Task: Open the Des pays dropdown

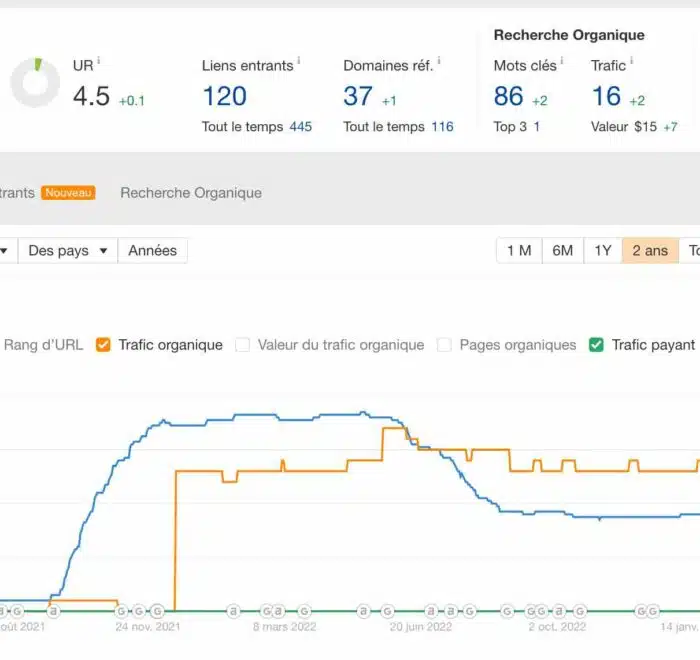Action: [67, 251]
